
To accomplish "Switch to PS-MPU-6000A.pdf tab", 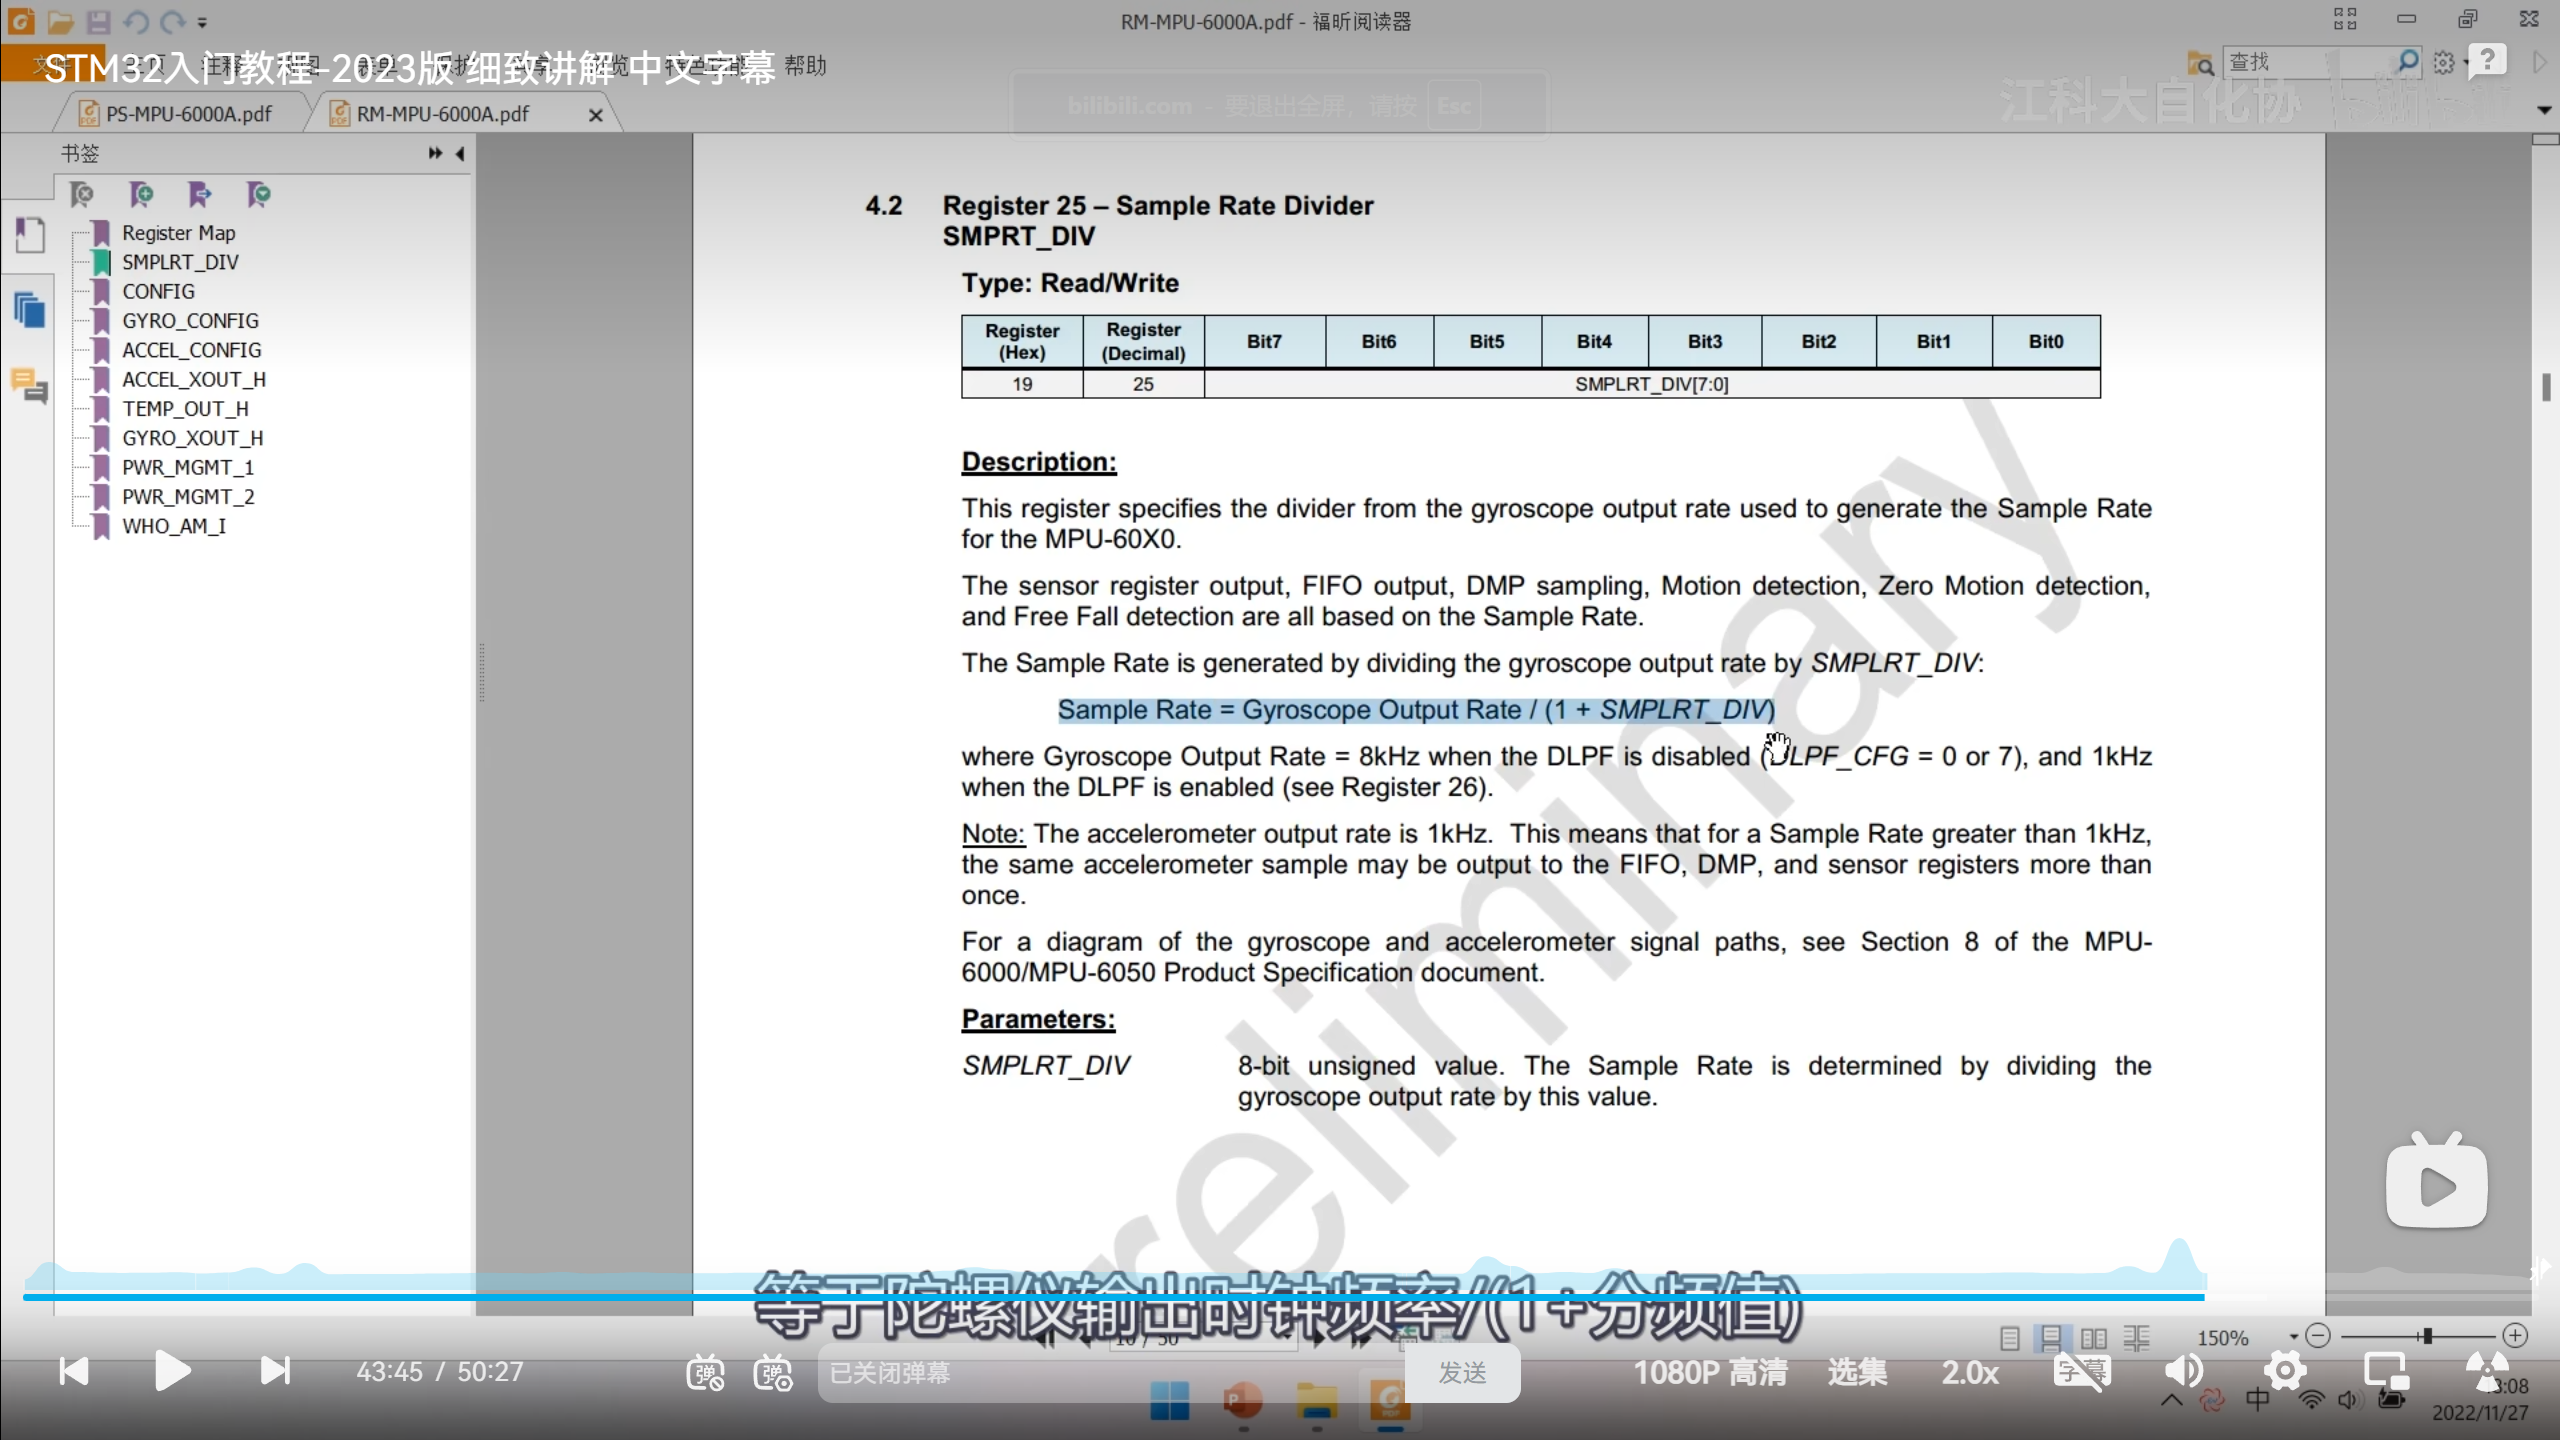I will (188, 114).
